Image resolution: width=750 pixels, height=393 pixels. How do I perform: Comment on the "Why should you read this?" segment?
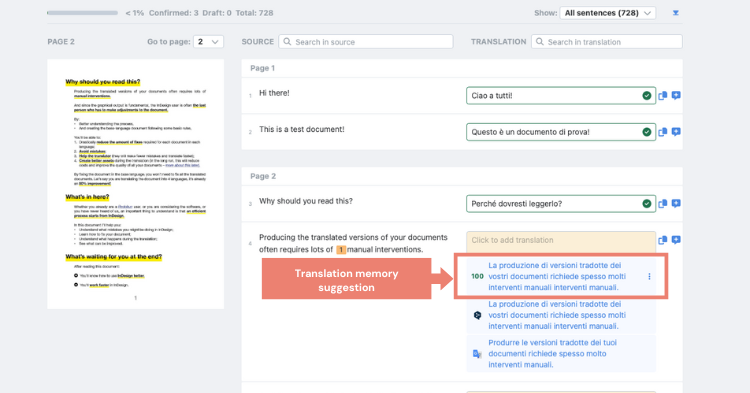pyautogui.click(x=676, y=204)
